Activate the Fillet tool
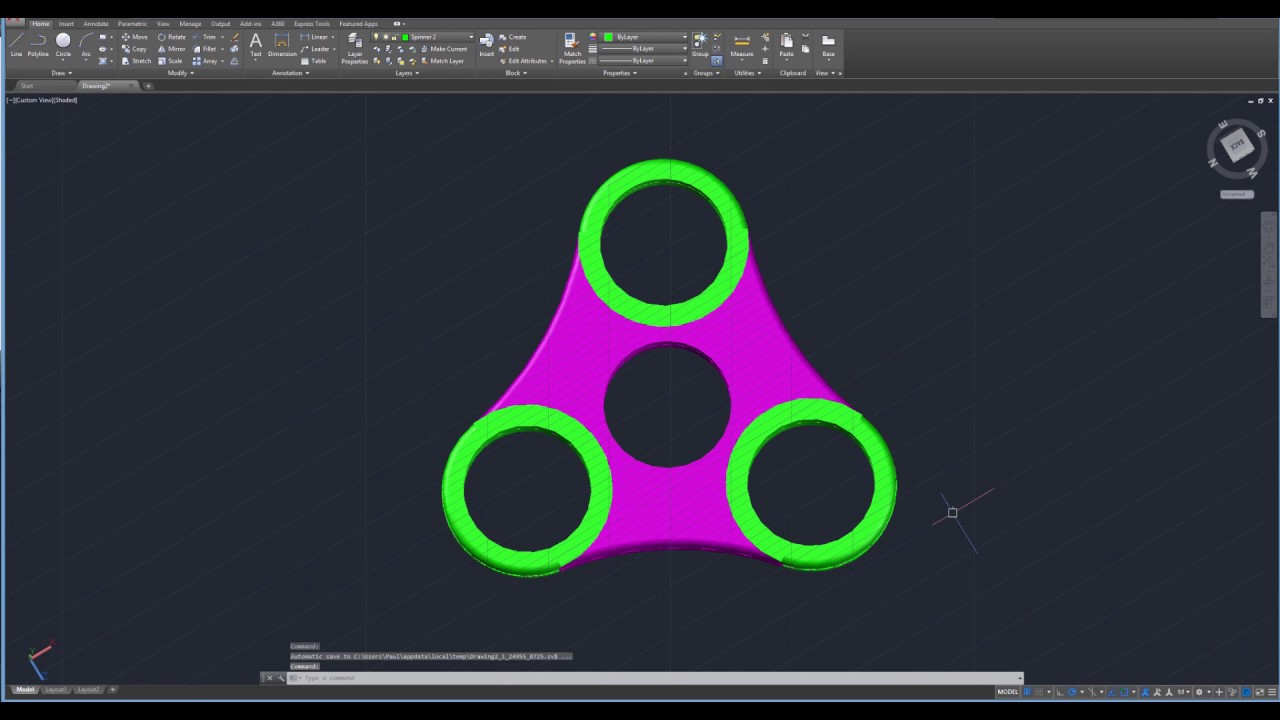The image size is (1280, 720). [205, 49]
